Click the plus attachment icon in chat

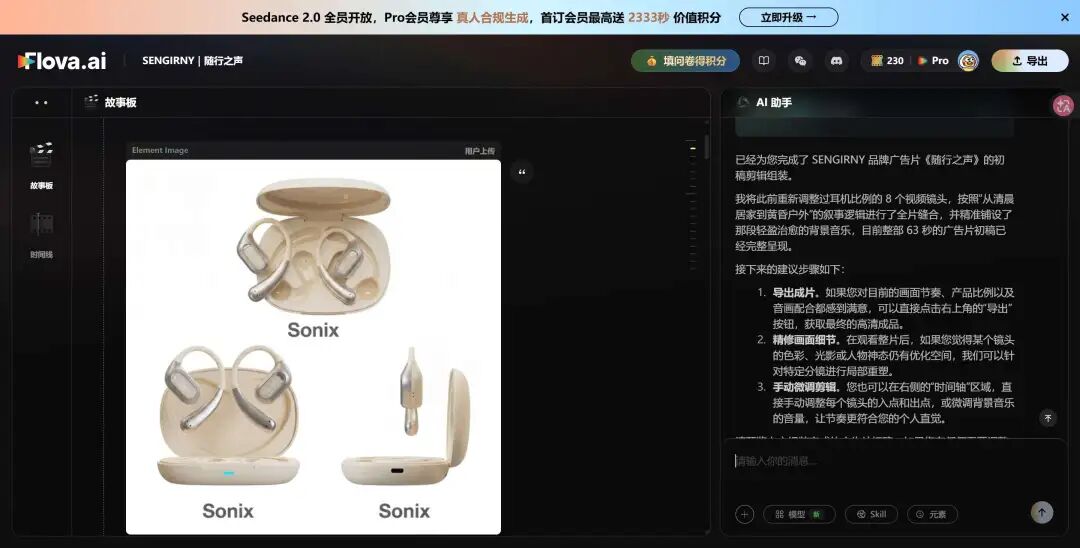click(x=745, y=514)
